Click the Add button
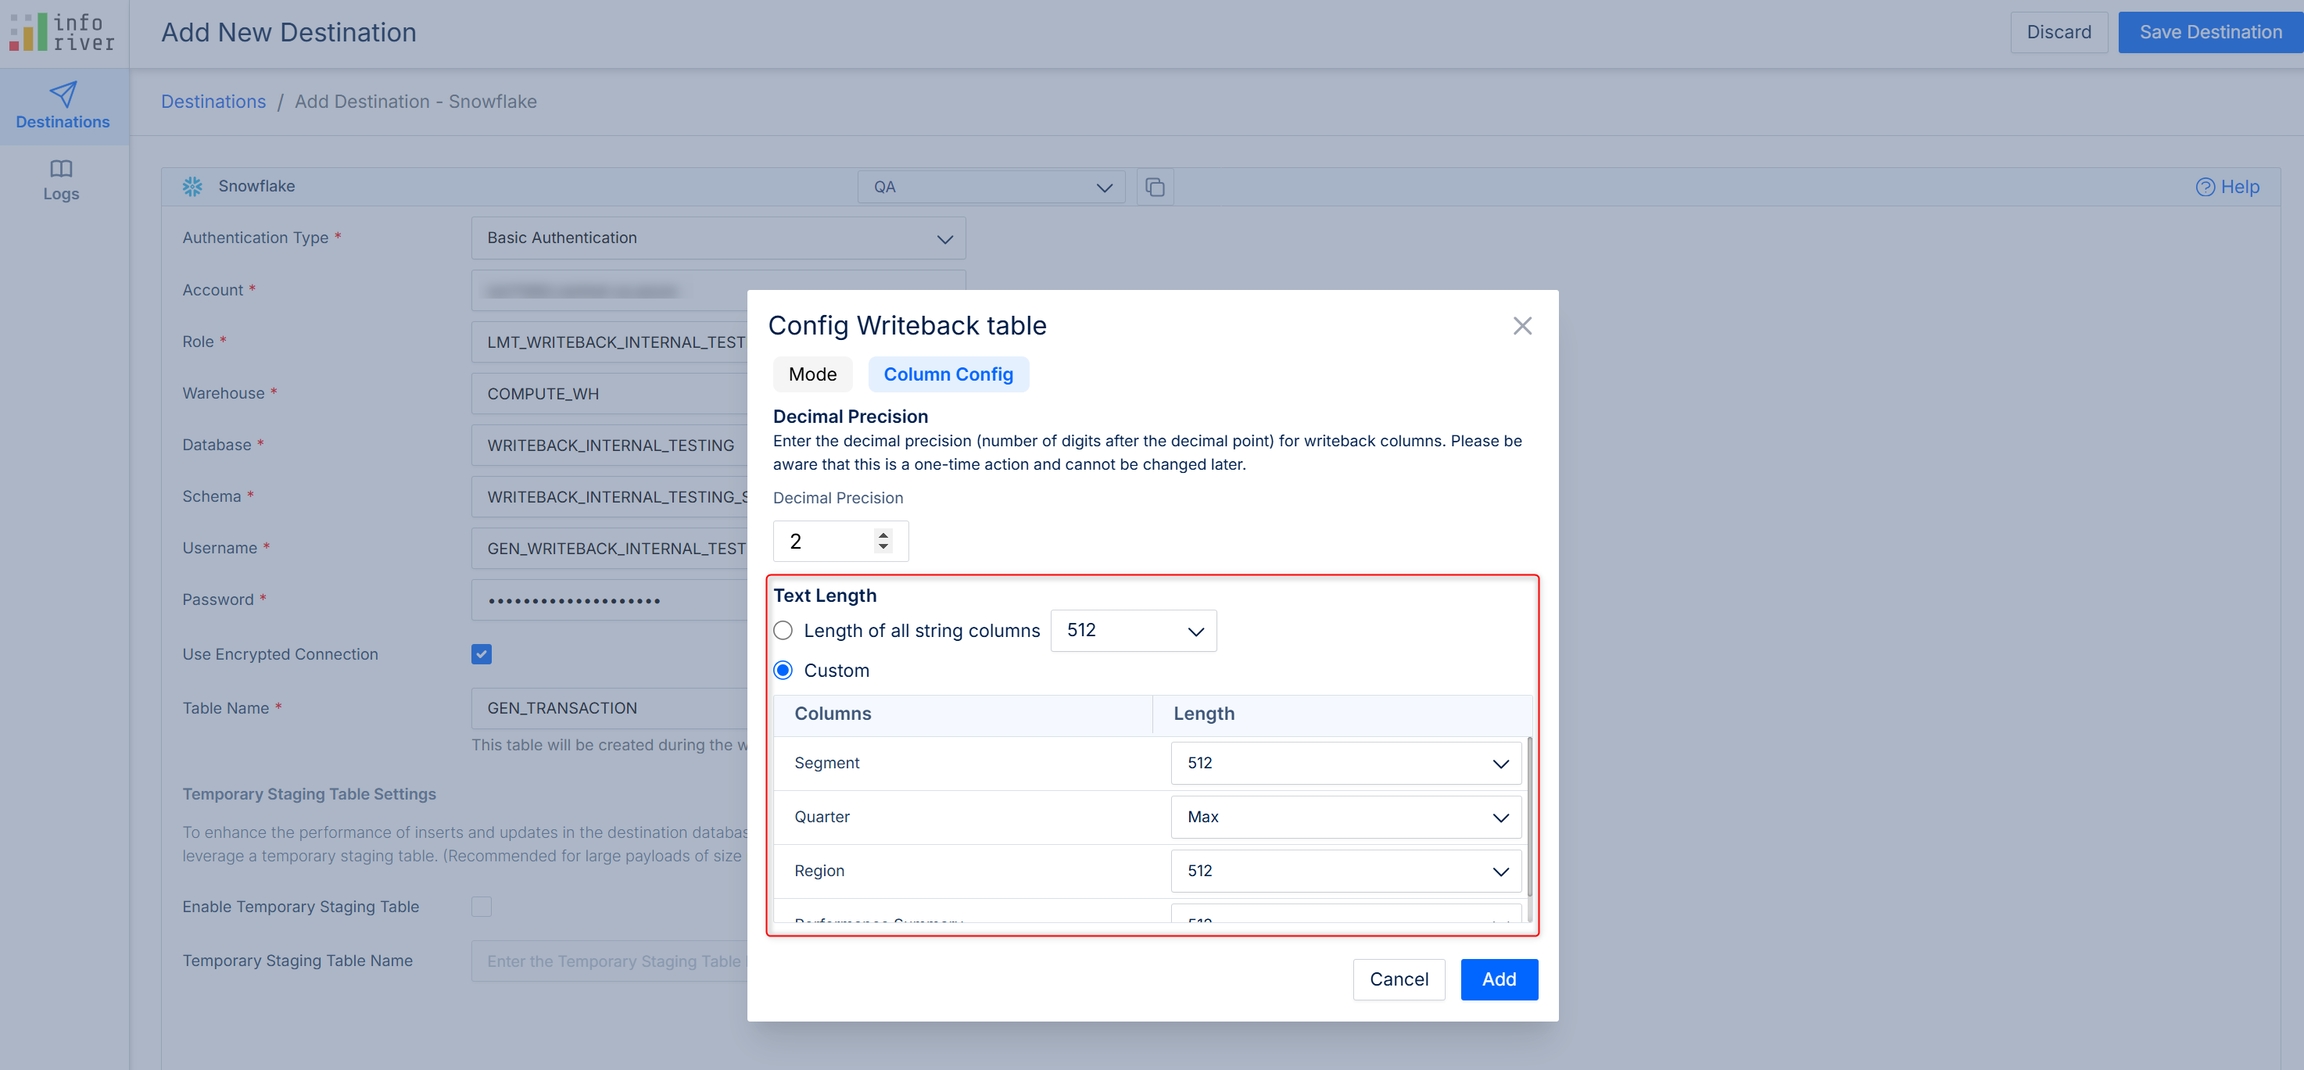Viewport: 2304px width, 1070px height. tap(1498, 979)
